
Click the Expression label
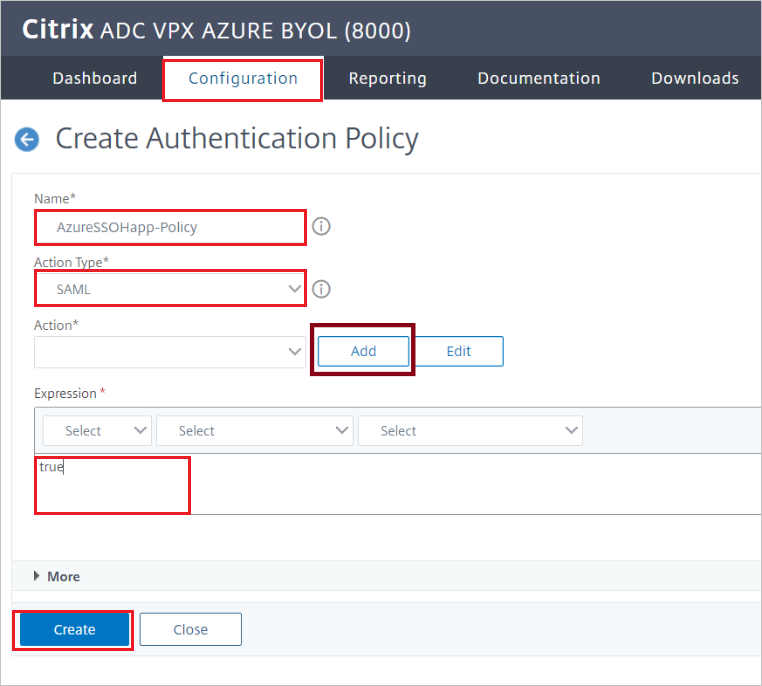click(x=65, y=394)
